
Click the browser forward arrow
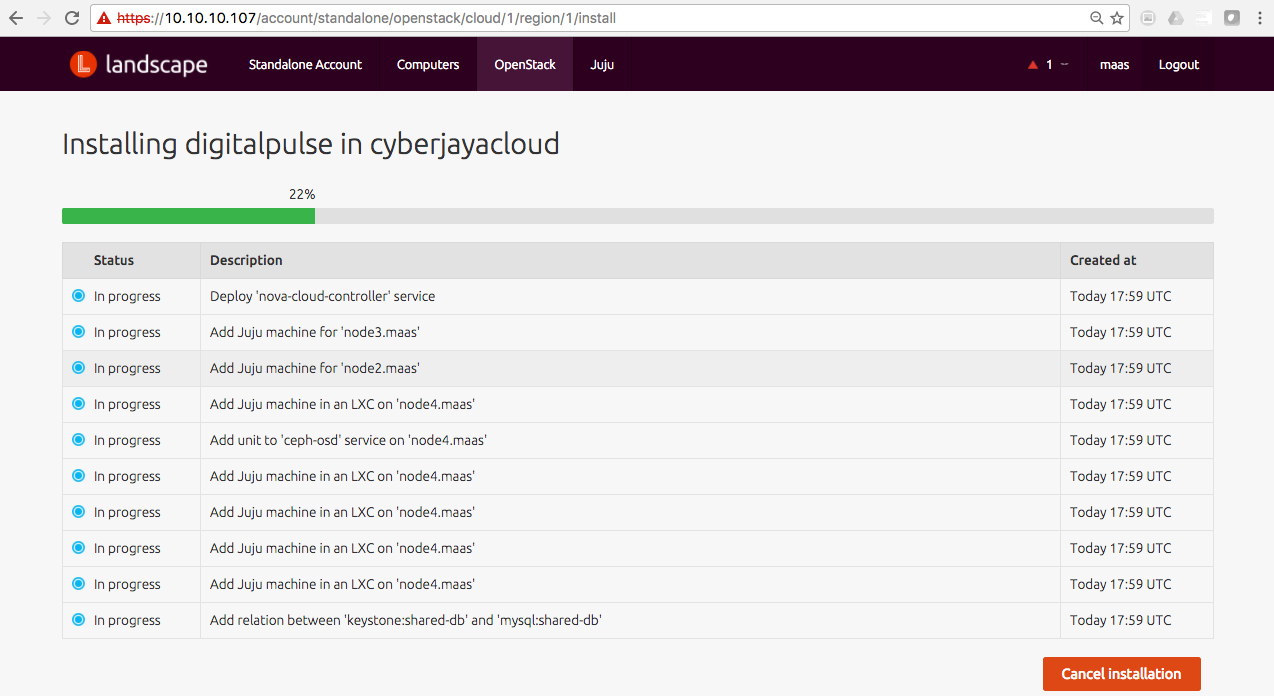tap(44, 18)
